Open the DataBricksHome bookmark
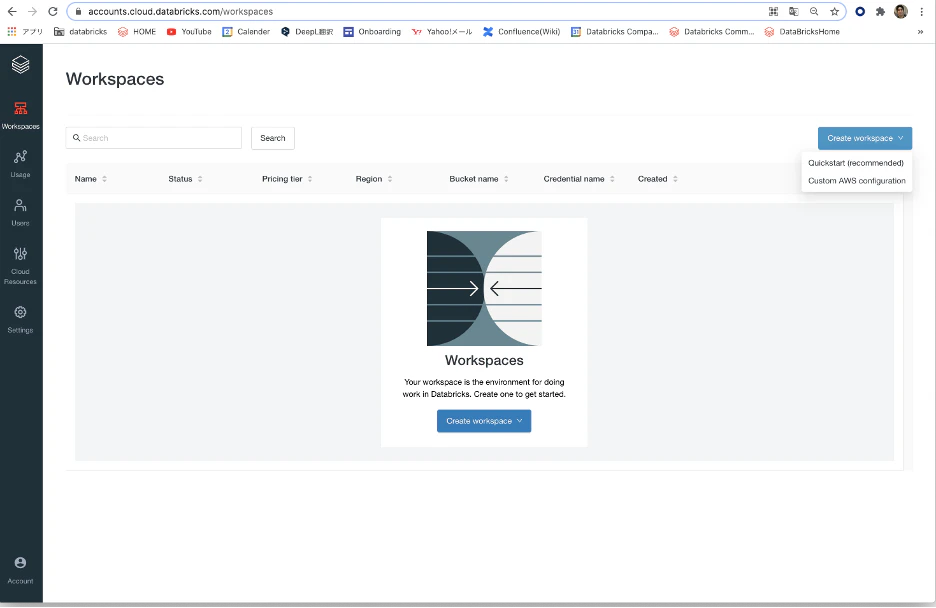Image resolution: width=936 pixels, height=608 pixels. point(802,32)
